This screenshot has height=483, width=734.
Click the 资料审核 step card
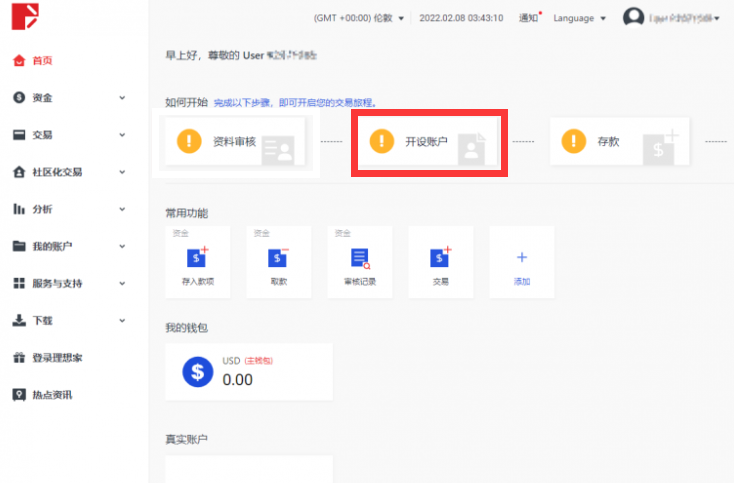click(236, 142)
